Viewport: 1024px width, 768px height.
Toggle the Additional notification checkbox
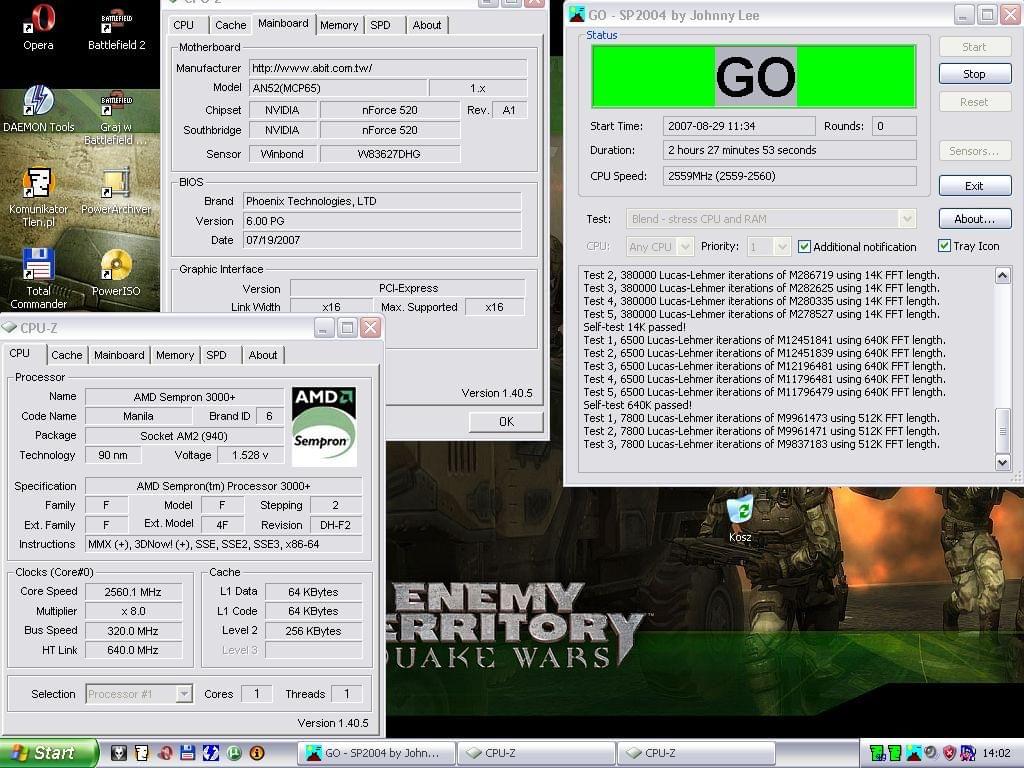click(805, 247)
